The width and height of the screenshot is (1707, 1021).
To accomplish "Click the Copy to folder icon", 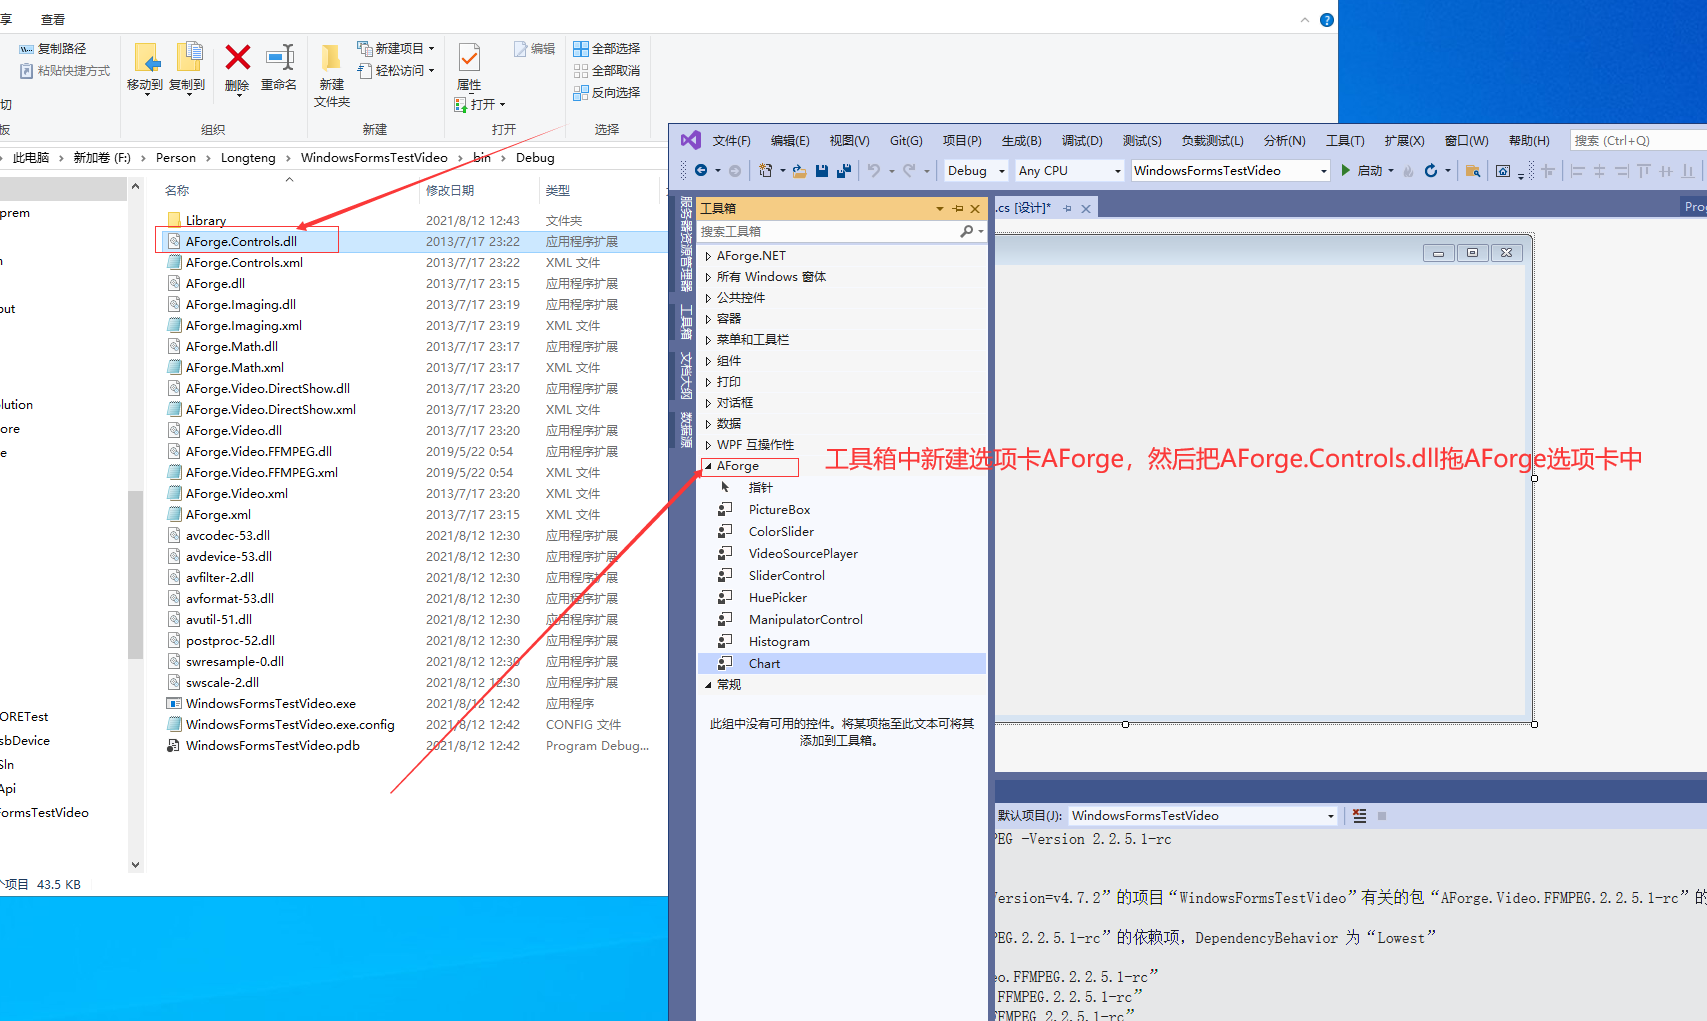I will tap(188, 57).
